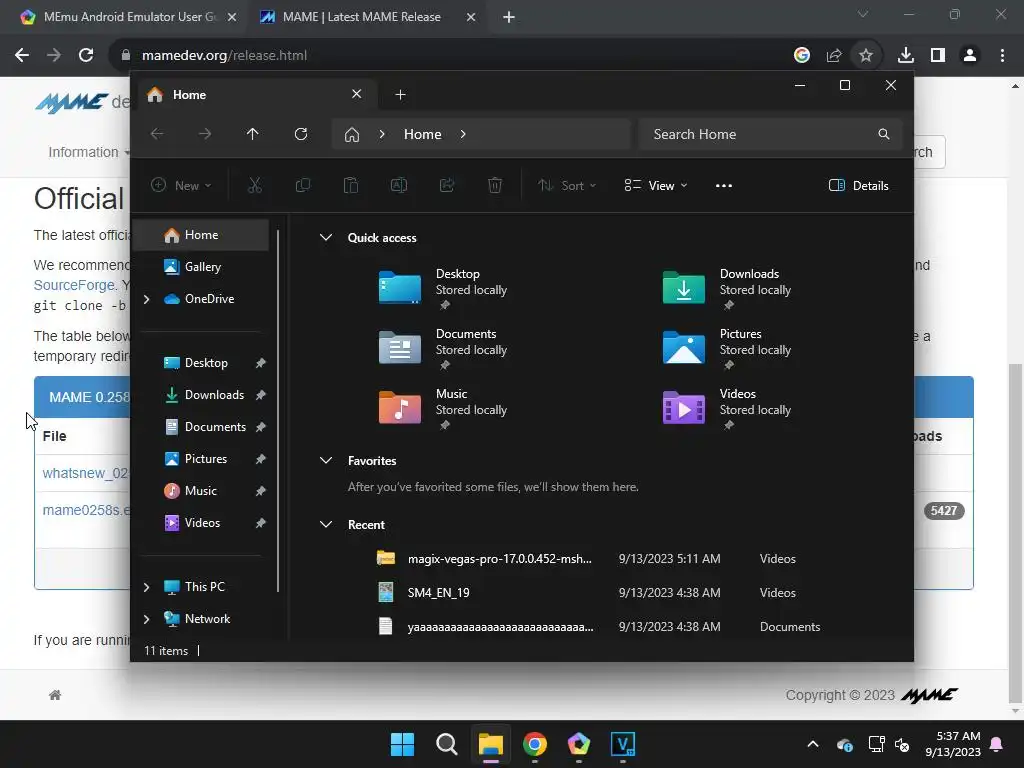The width and height of the screenshot is (1024, 768).
Task: Reload the mamedev.org page in Chrome
Action: tap(86, 56)
